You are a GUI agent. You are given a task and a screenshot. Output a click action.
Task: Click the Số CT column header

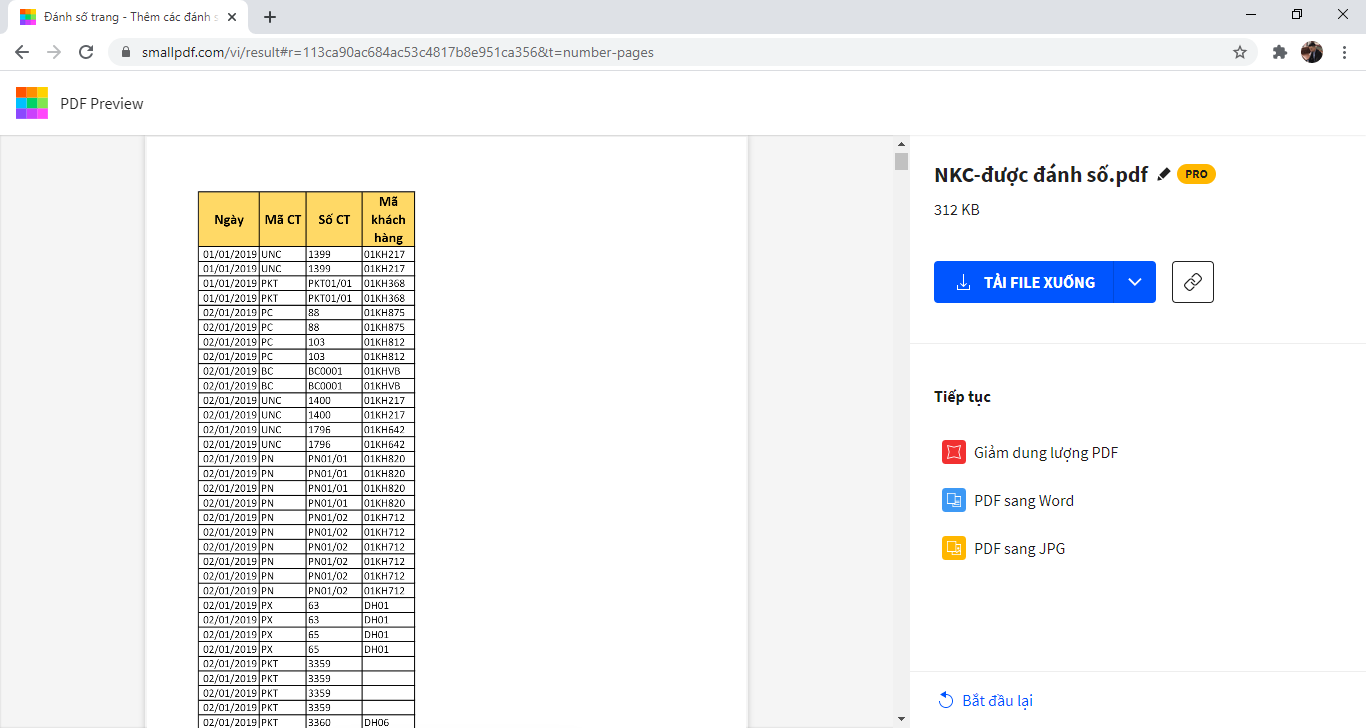coord(334,219)
